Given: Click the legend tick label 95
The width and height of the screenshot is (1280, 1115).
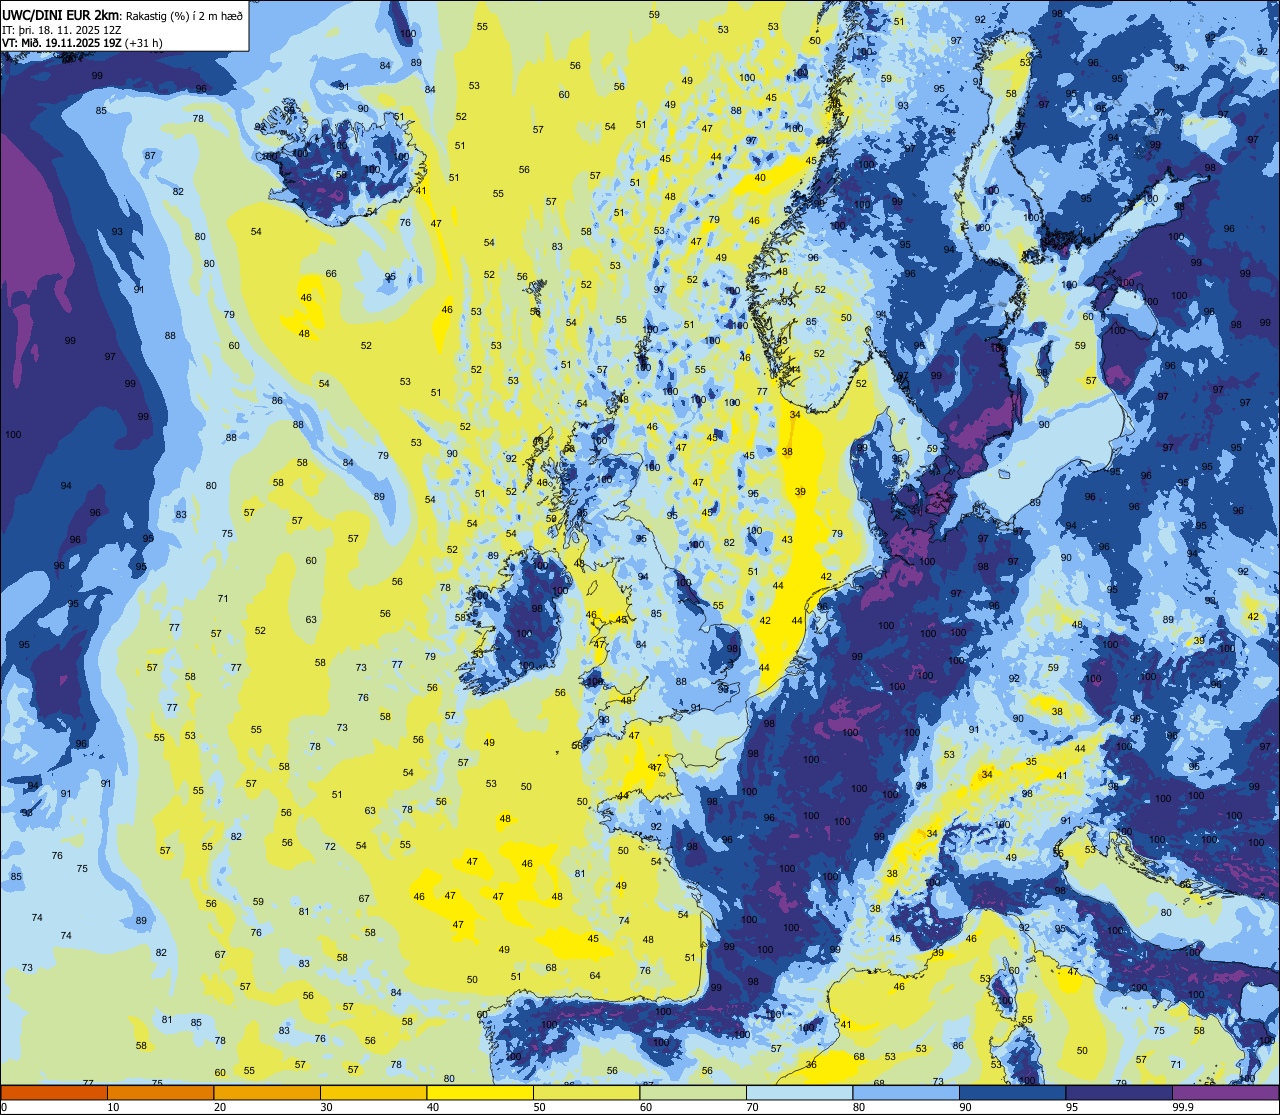Looking at the screenshot, I should [1072, 1107].
